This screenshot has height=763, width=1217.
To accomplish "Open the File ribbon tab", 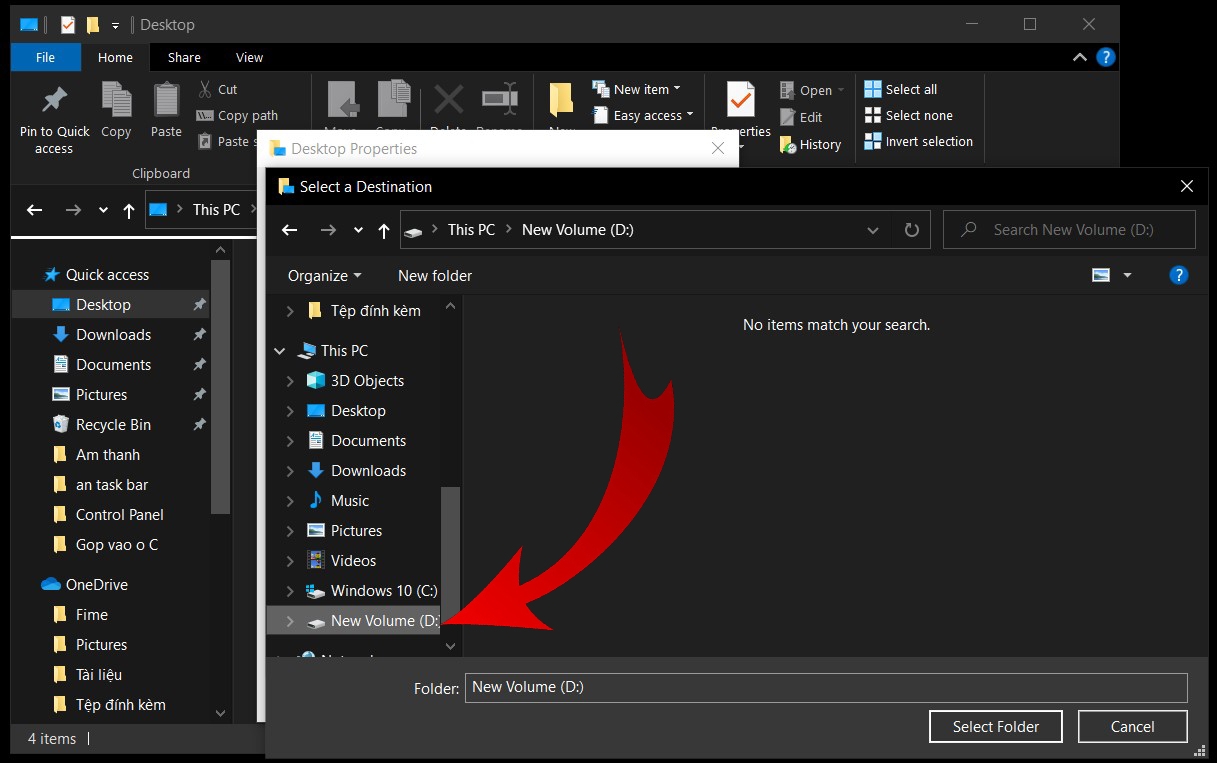I will coord(46,57).
